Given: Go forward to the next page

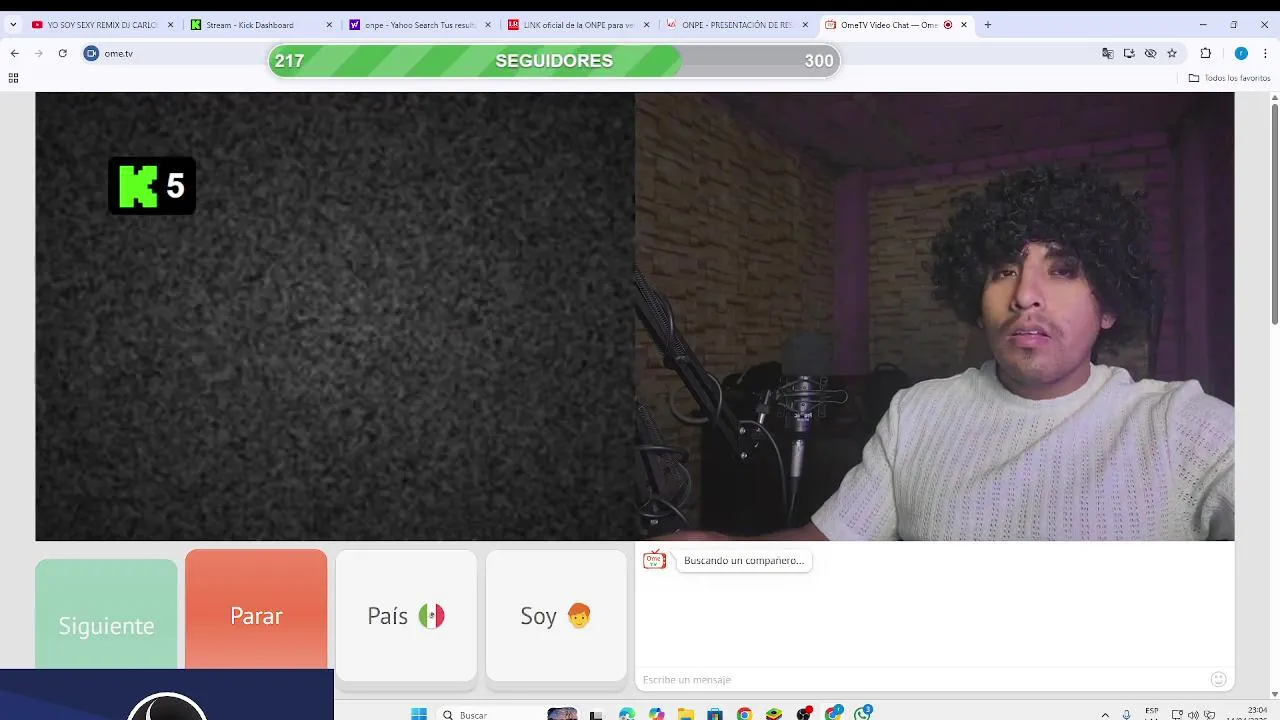Looking at the screenshot, I should pyautogui.click(x=38, y=53).
